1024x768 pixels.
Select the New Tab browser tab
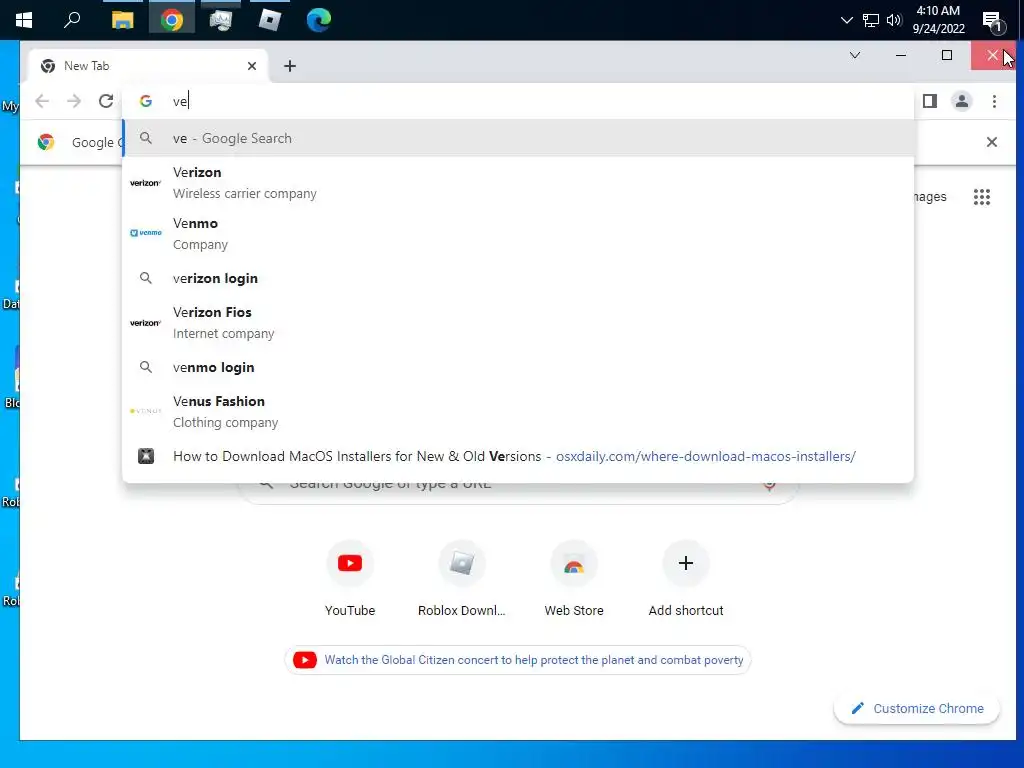click(x=149, y=66)
